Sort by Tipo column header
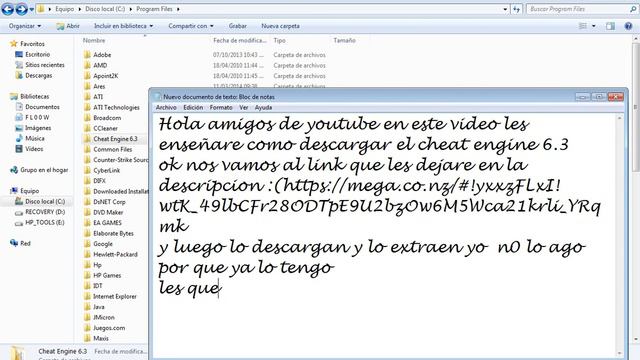 [280, 40]
